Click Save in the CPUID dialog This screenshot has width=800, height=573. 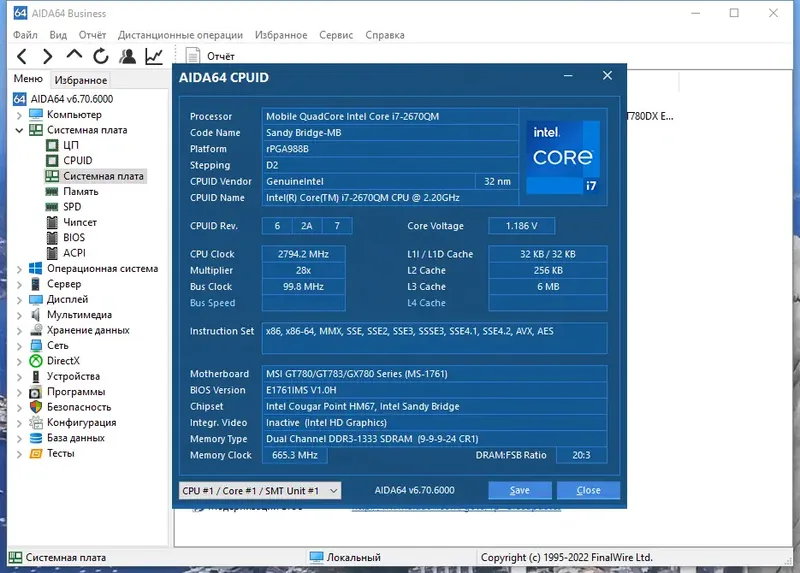[520, 490]
